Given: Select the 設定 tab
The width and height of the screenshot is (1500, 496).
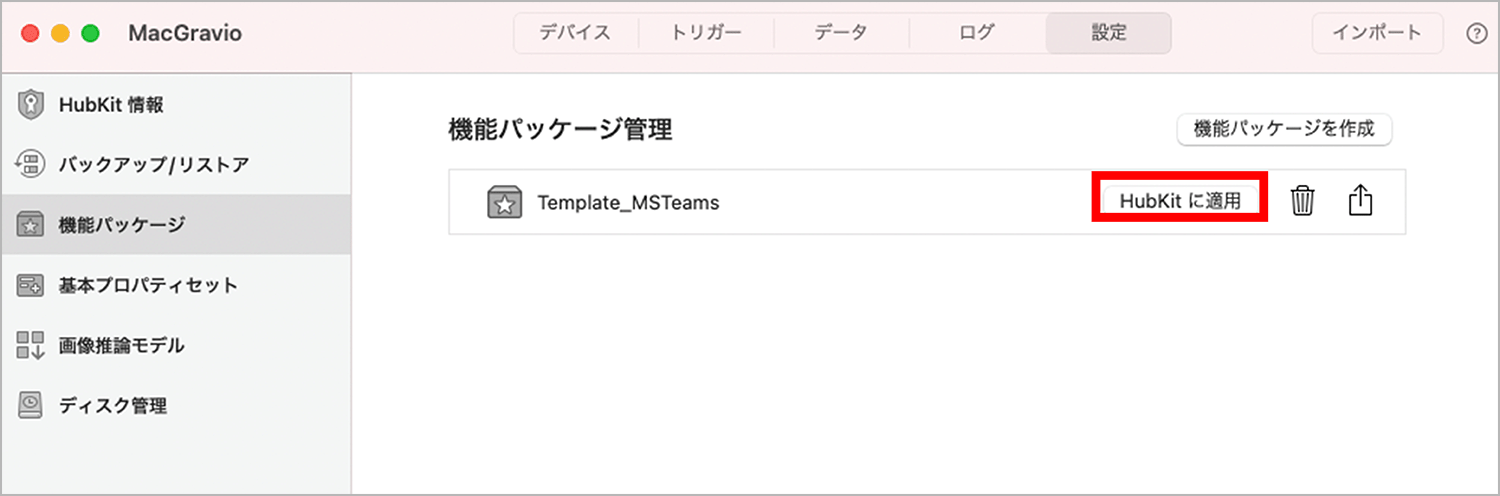Looking at the screenshot, I should coord(1108,33).
